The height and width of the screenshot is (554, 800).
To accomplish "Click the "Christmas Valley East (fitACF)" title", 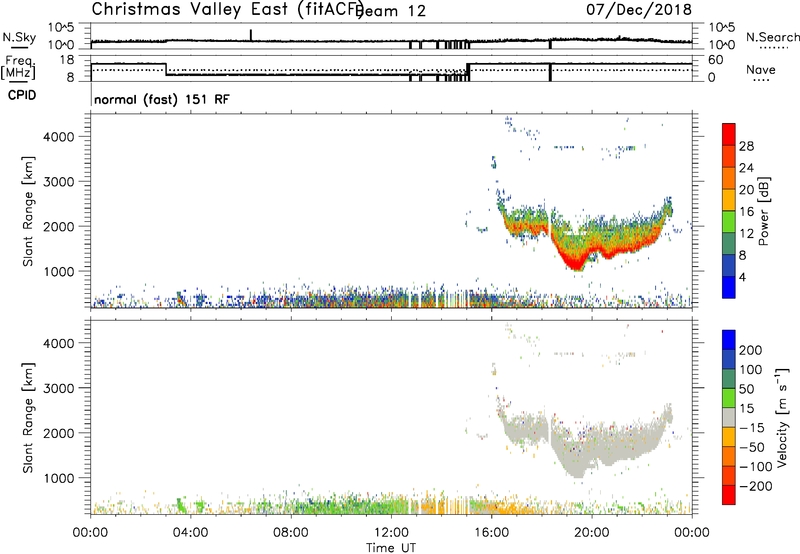I will (227, 9).
